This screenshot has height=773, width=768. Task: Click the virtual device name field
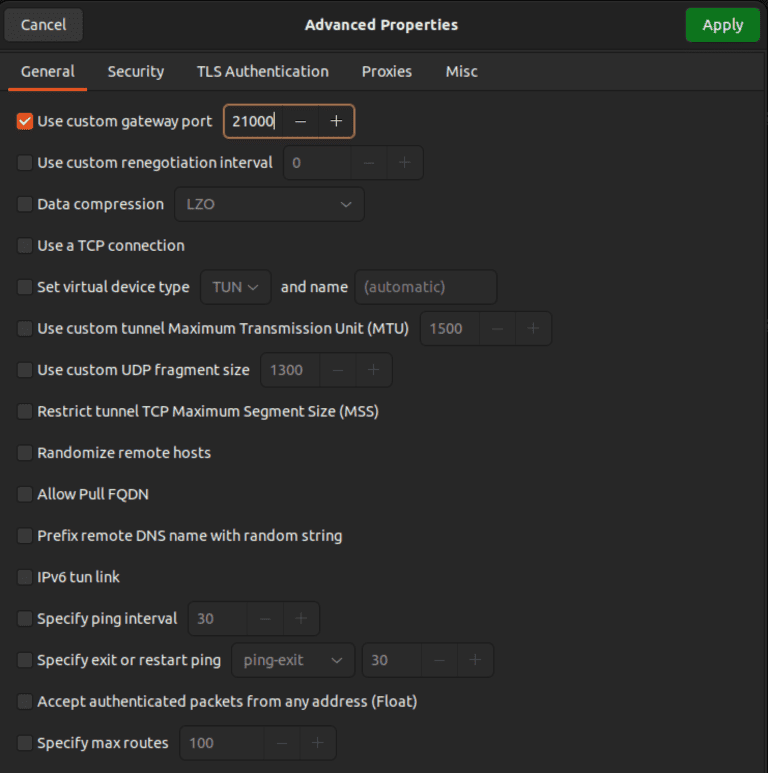[x=426, y=287]
